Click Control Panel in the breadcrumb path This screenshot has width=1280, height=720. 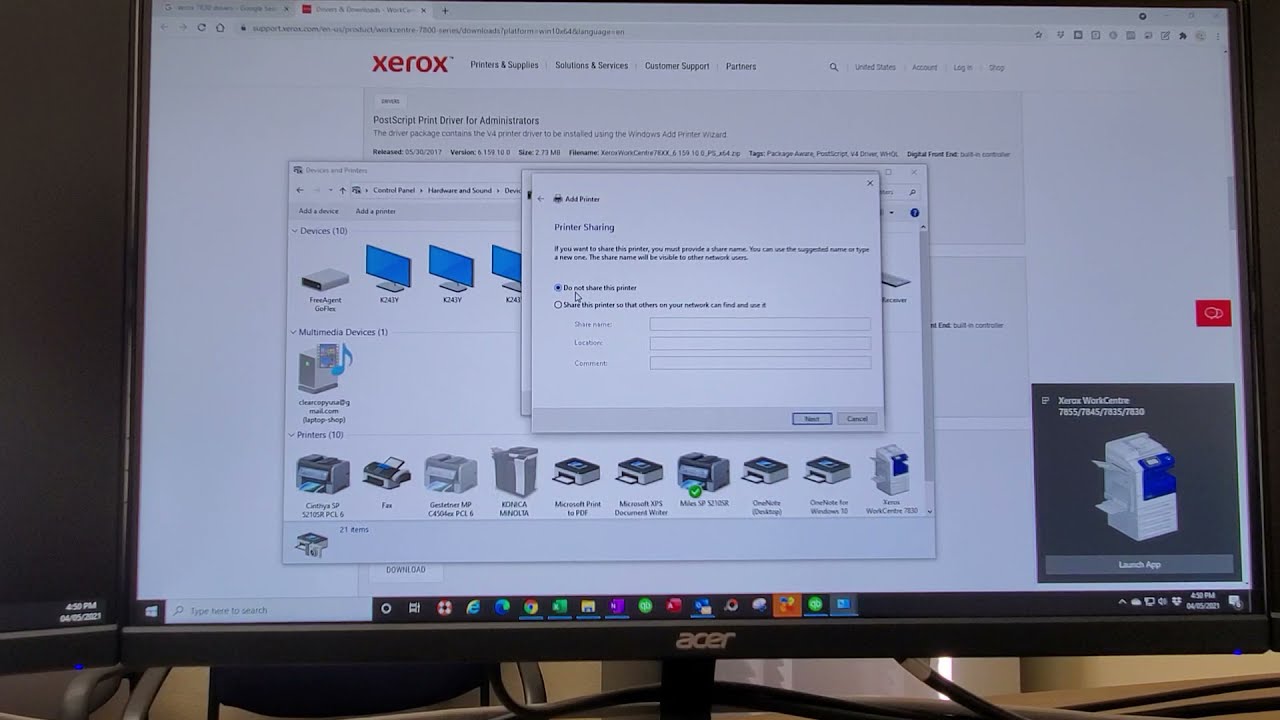tap(394, 190)
